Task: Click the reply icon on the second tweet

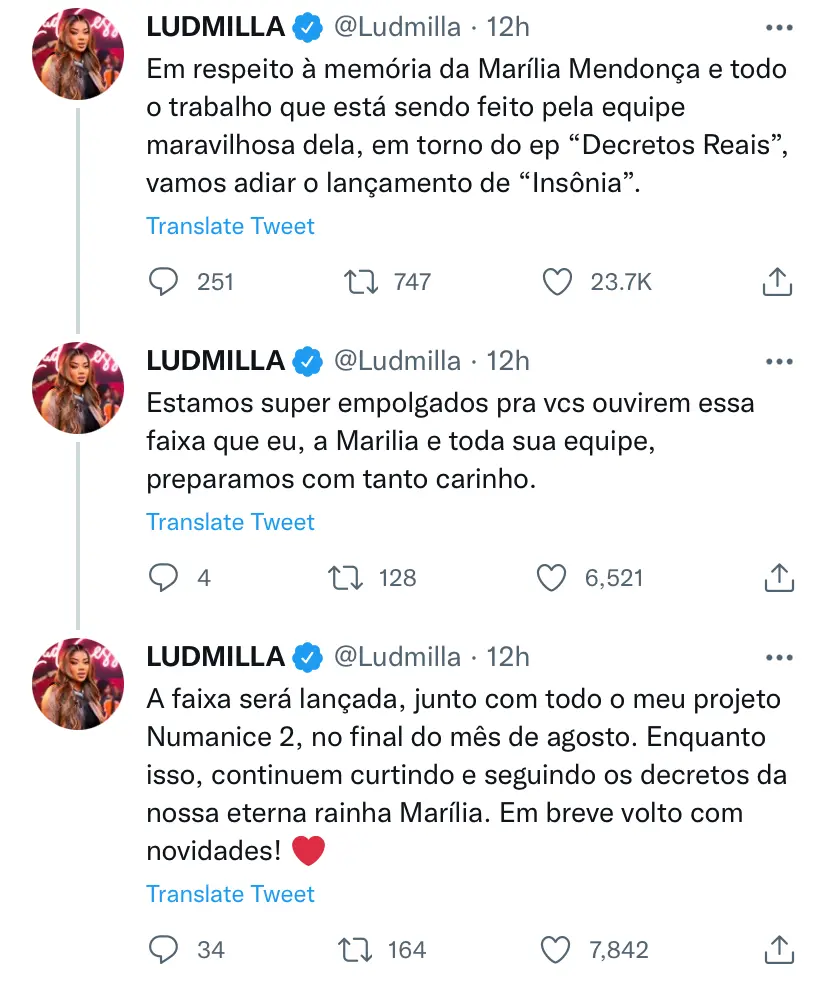Action: tap(165, 577)
